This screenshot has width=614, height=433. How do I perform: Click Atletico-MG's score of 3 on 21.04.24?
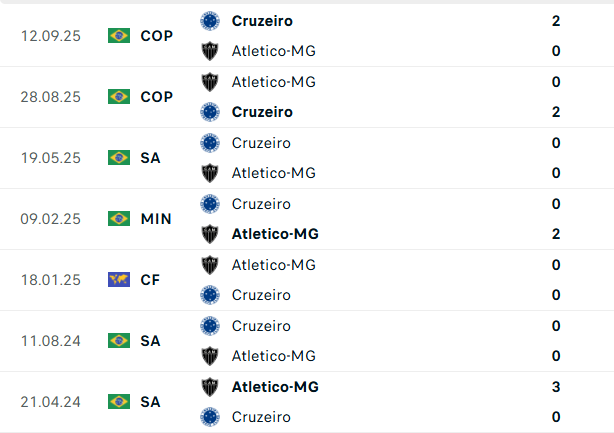[x=556, y=387]
